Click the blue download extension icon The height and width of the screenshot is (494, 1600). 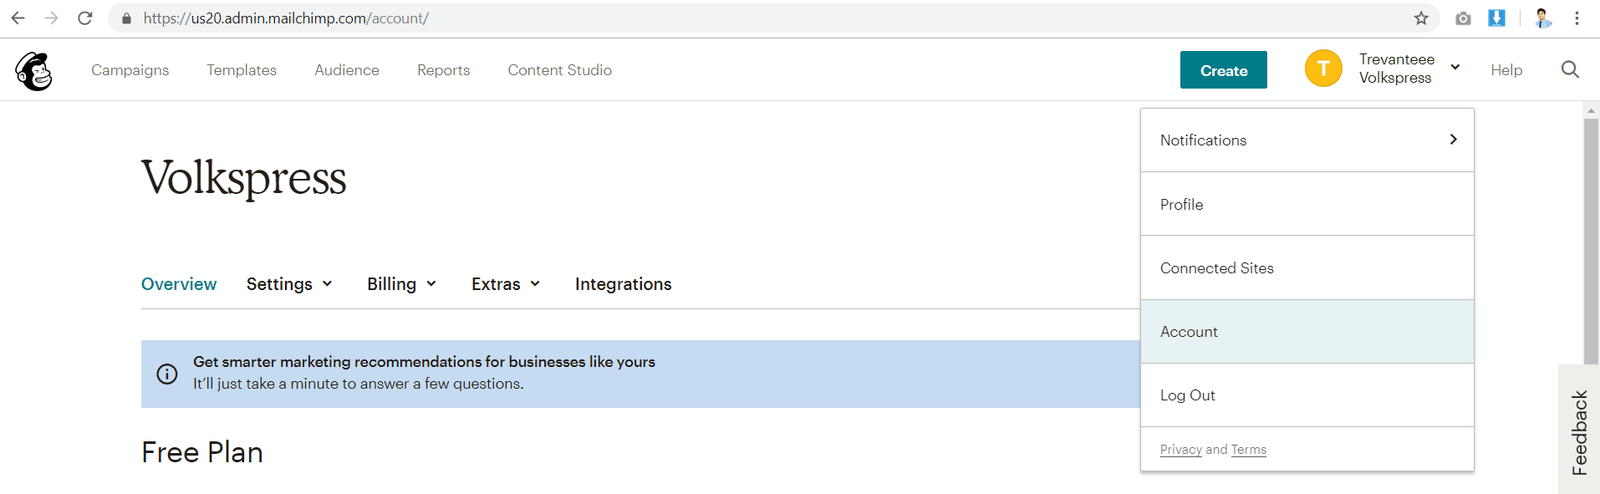(1496, 18)
